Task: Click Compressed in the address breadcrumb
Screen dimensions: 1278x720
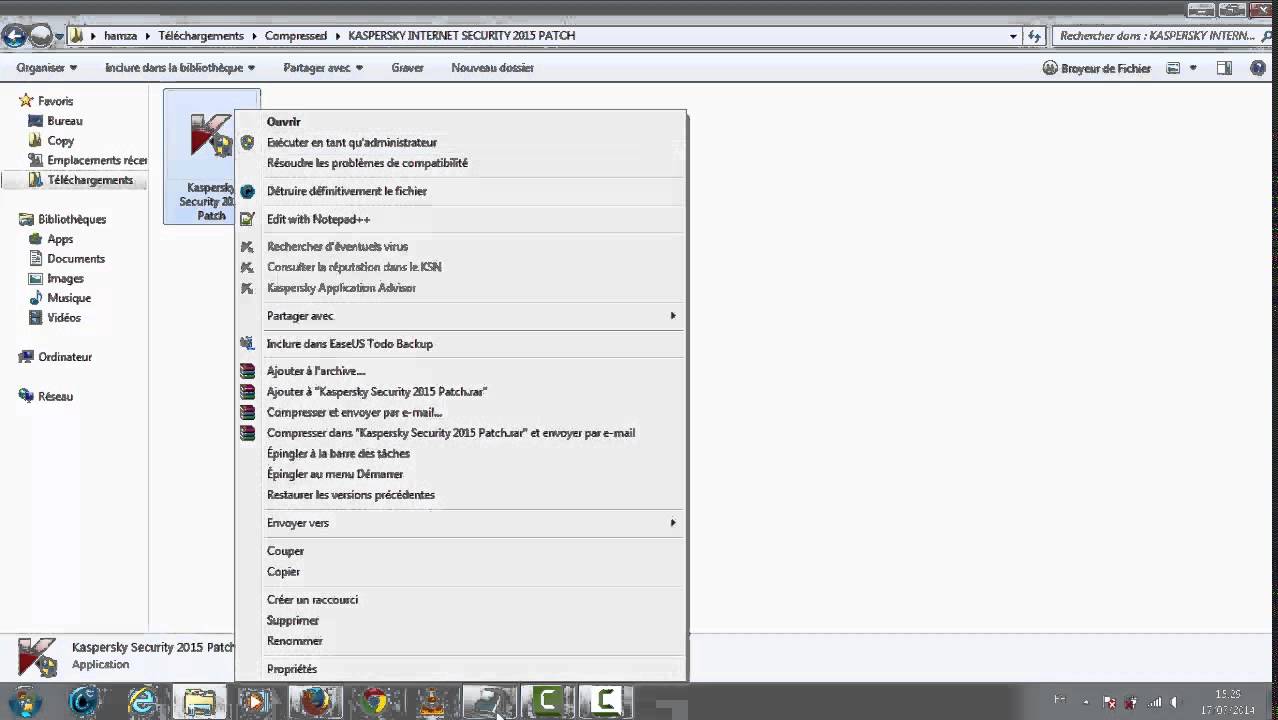Action: point(296,36)
